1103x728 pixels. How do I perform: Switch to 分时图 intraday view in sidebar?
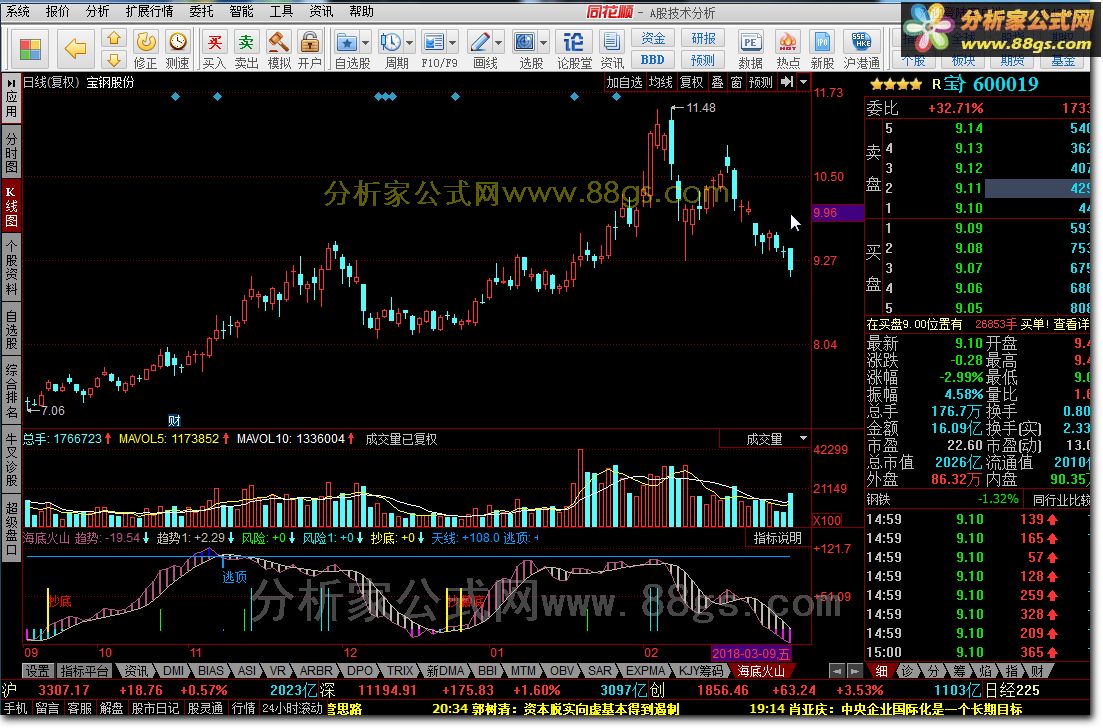coord(11,151)
